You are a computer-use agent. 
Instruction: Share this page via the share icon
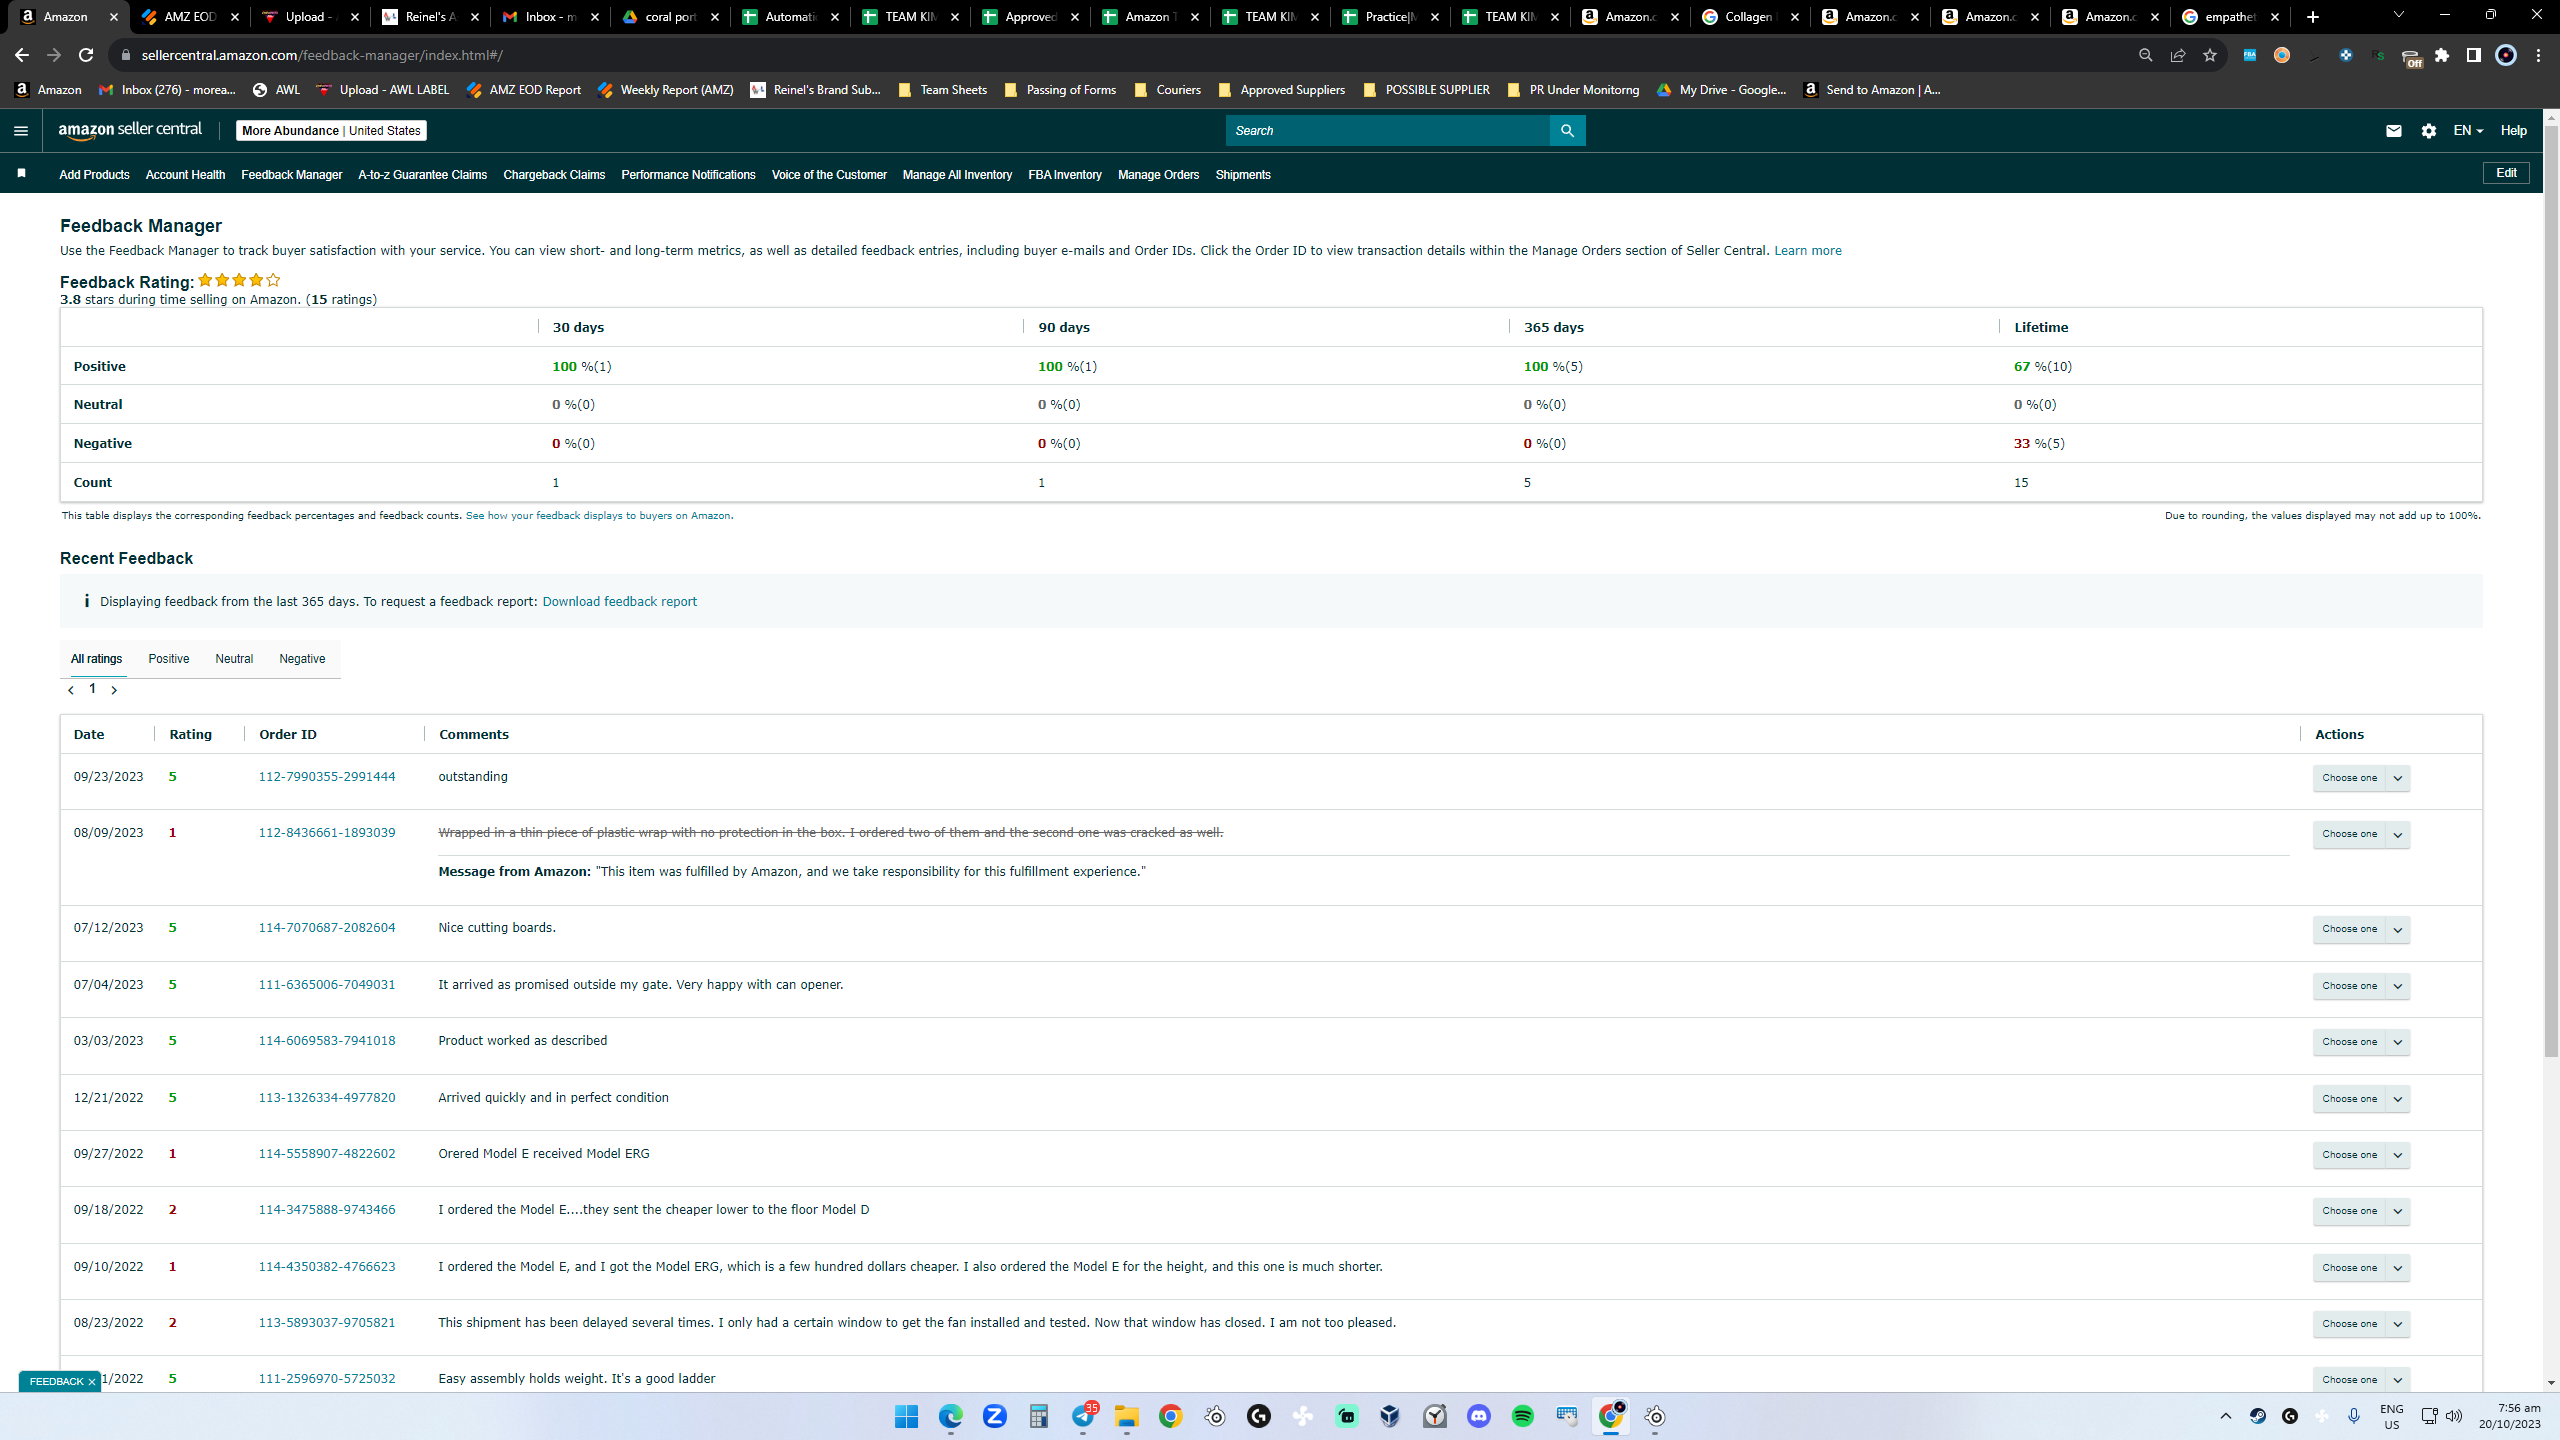pos(2178,55)
